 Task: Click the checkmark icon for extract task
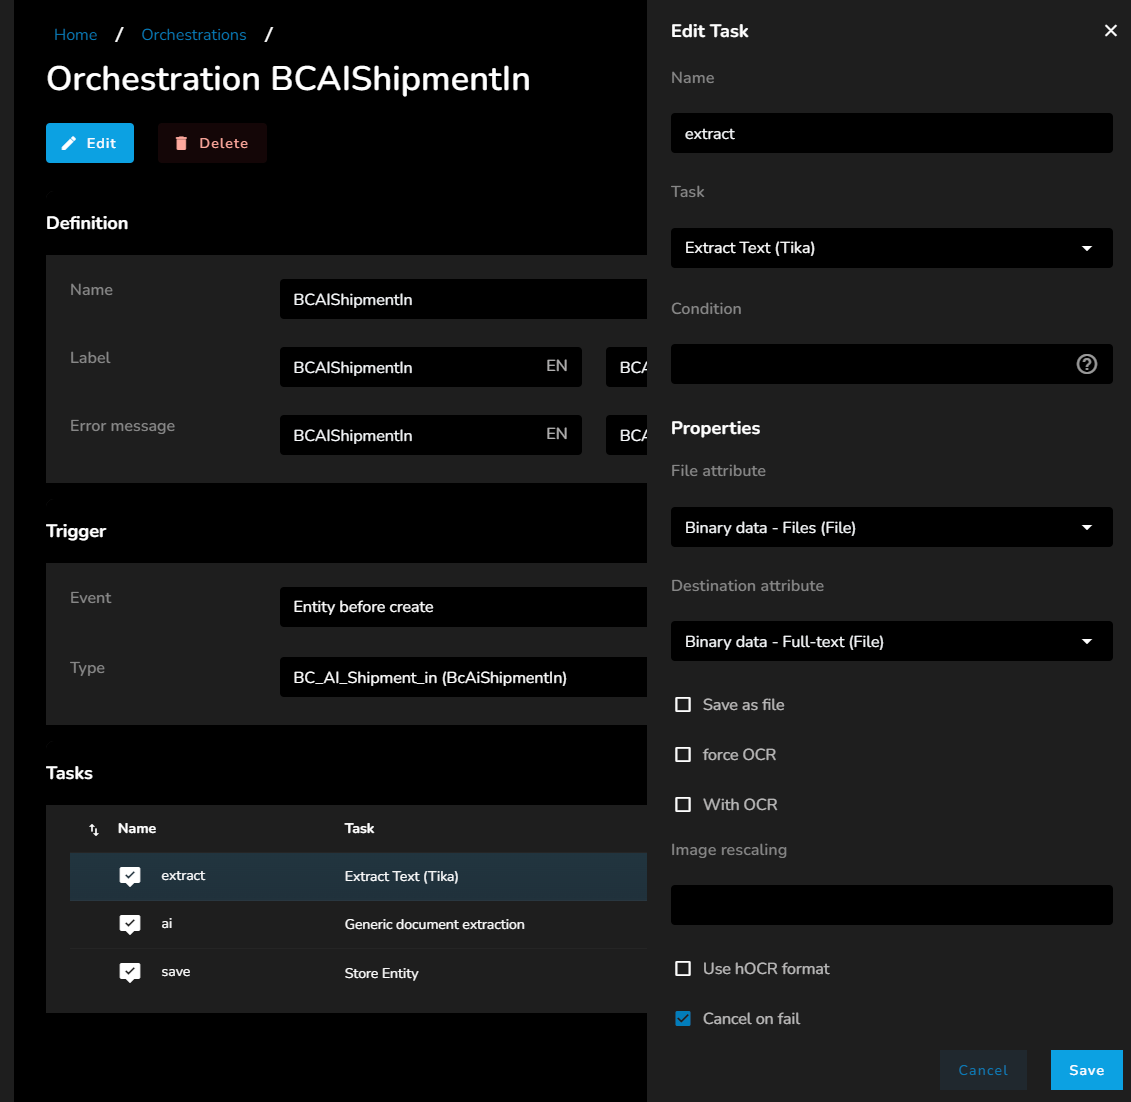pyautogui.click(x=130, y=876)
